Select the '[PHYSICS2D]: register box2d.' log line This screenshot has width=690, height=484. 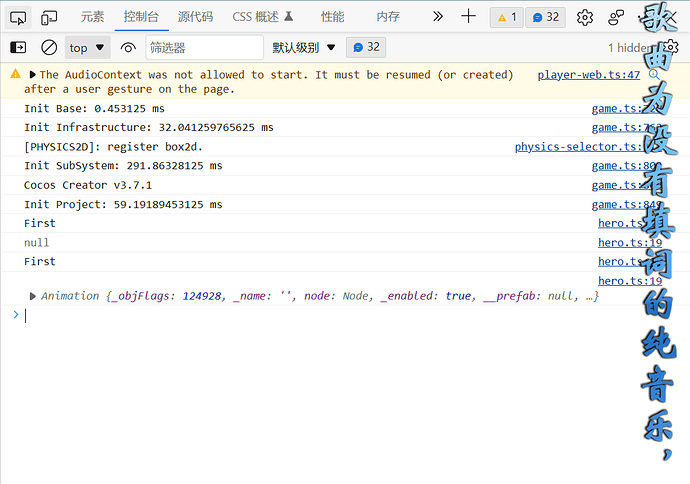coord(114,147)
